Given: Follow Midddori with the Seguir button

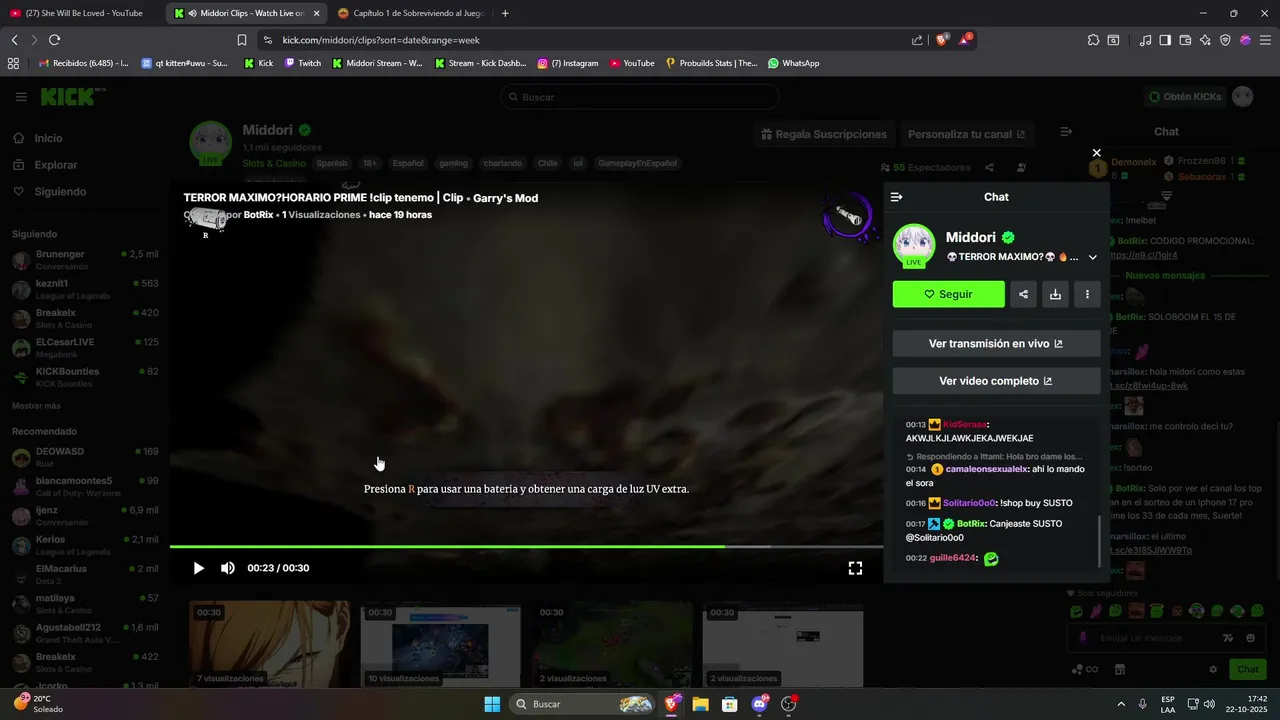Looking at the screenshot, I should (x=948, y=294).
